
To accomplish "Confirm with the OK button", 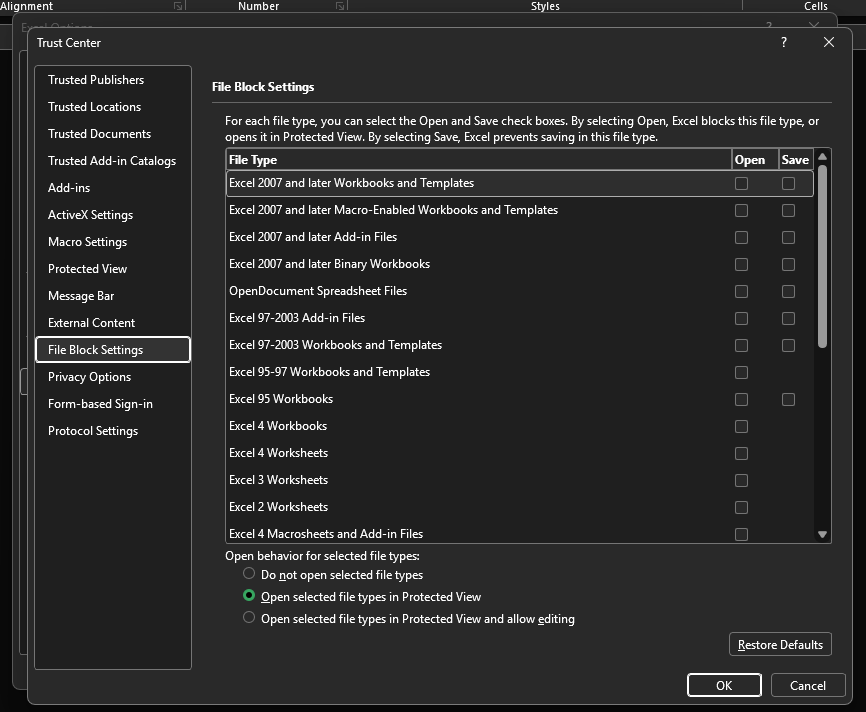I will click(724, 685).
